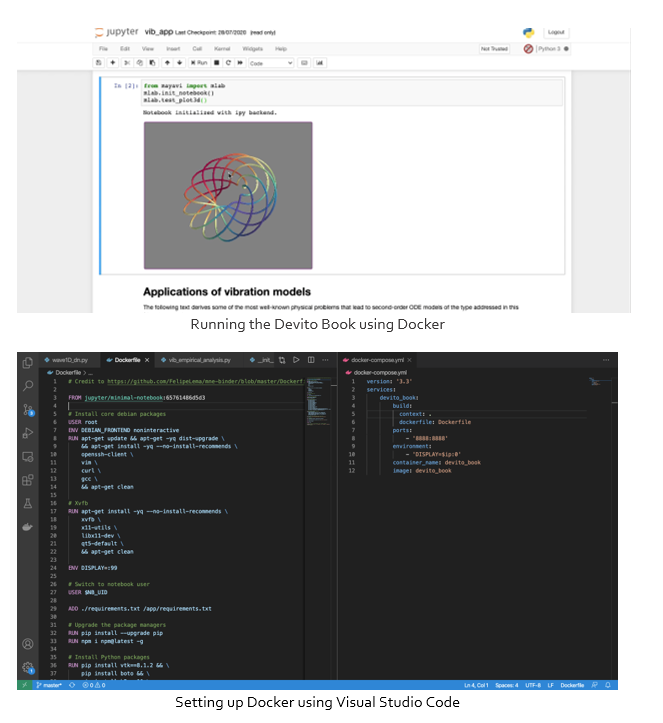Screen dimensions: 663x723
Task: Restart kernel and run all fast-forward icon
Action: pos(240,63)
